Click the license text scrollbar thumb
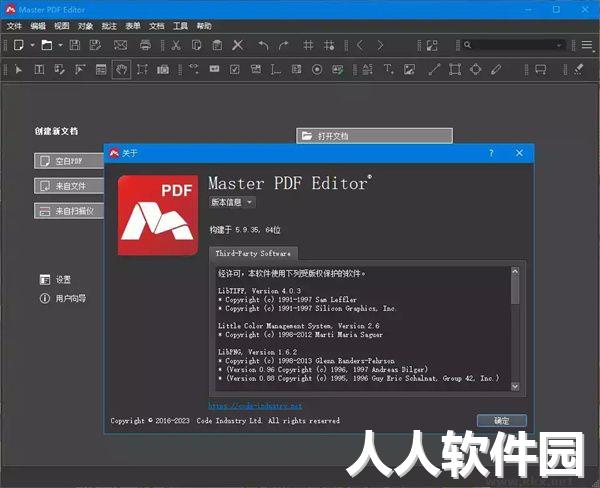 coord(515,290)
